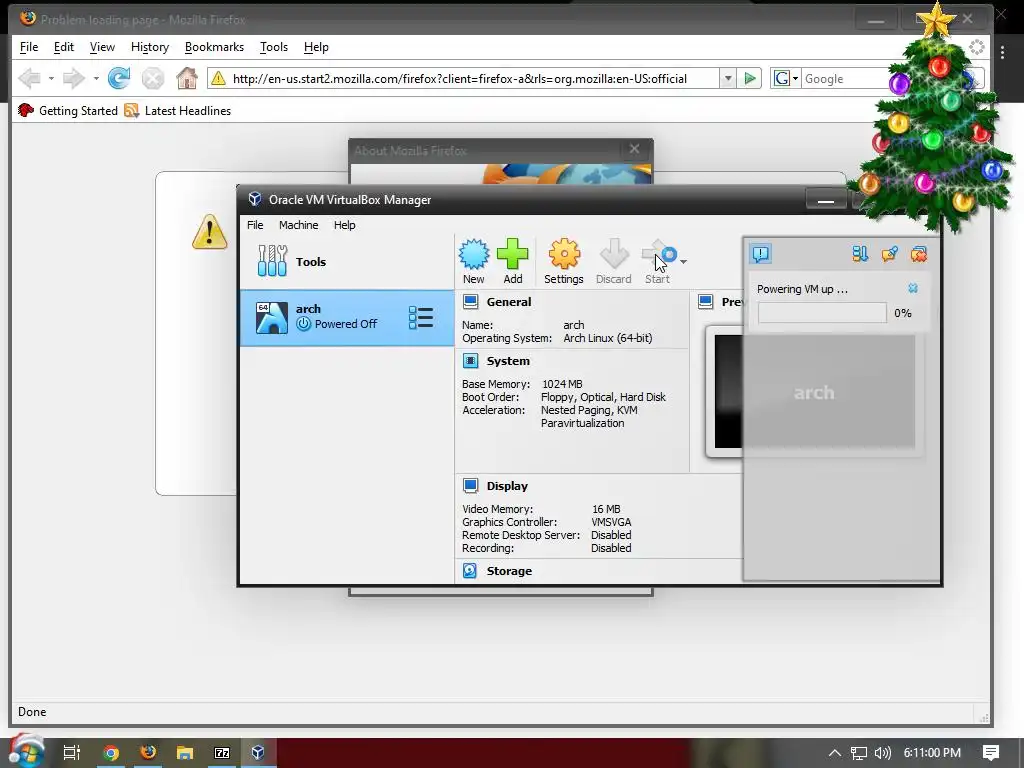This screenshot has height=768, width=1024.
Task: Open 7-Zip from the taskbar
Action: (x=222, y=752)
